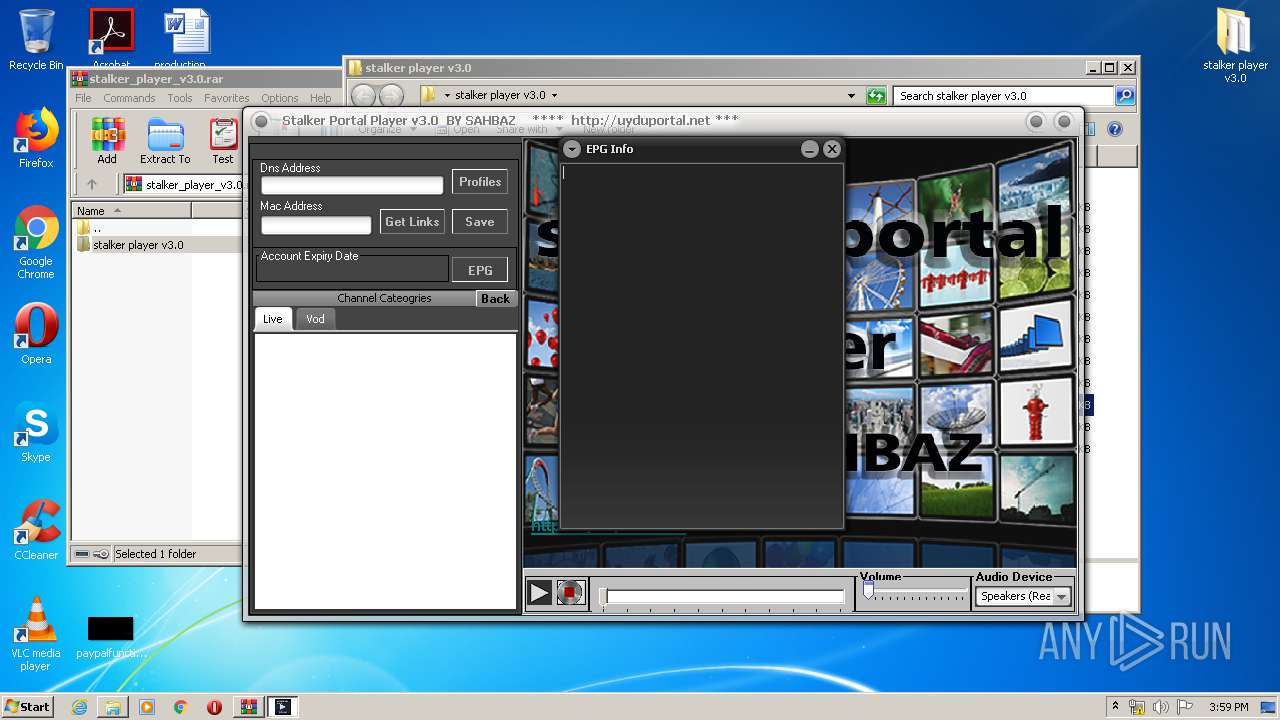Click the Profiles button
This screenshot has width=1280, height=720.
480,182
